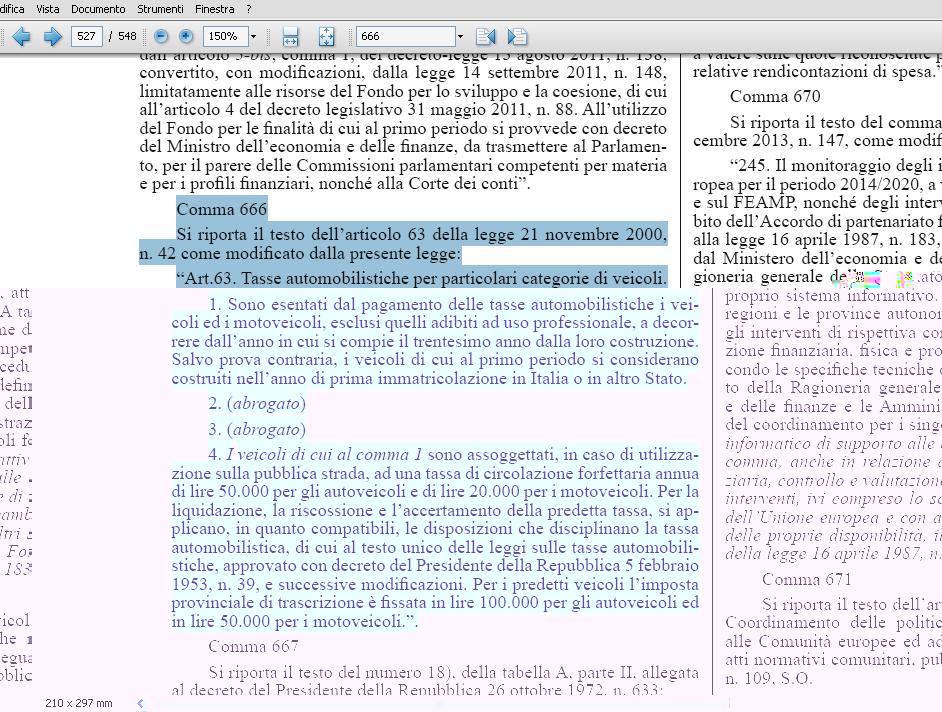This screenshot has width=942, height=712.
Task: Click 'Art.63. Tasse automobilistiche' line
Action: tap(421, 278)
